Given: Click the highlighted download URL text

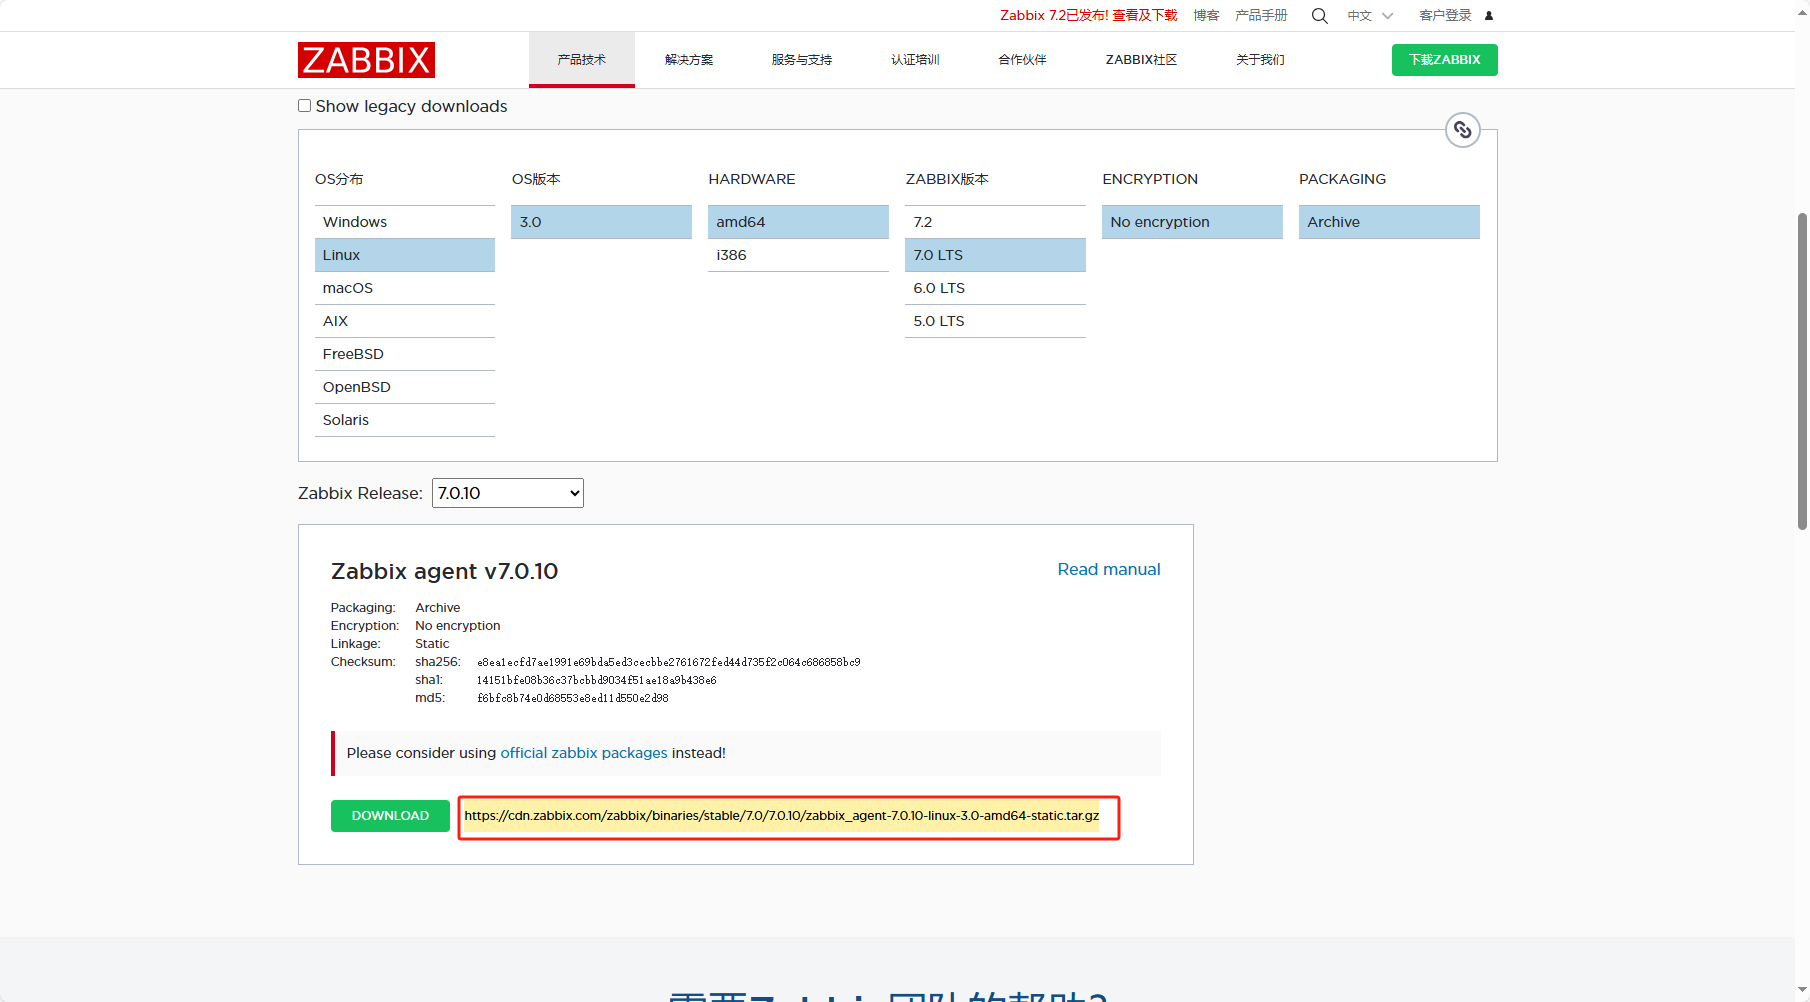Looking at the screenshot, I should click(x=782, y=816).
